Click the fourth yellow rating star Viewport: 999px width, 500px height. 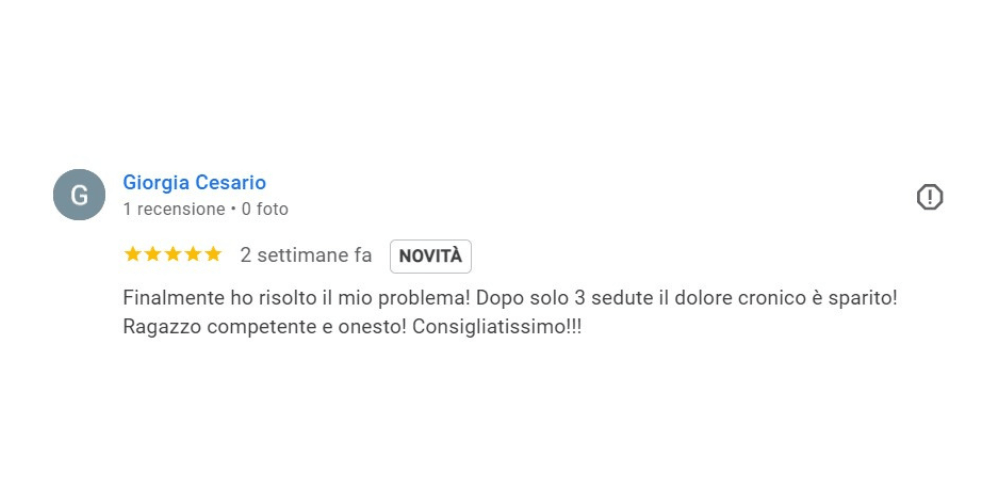193,254
